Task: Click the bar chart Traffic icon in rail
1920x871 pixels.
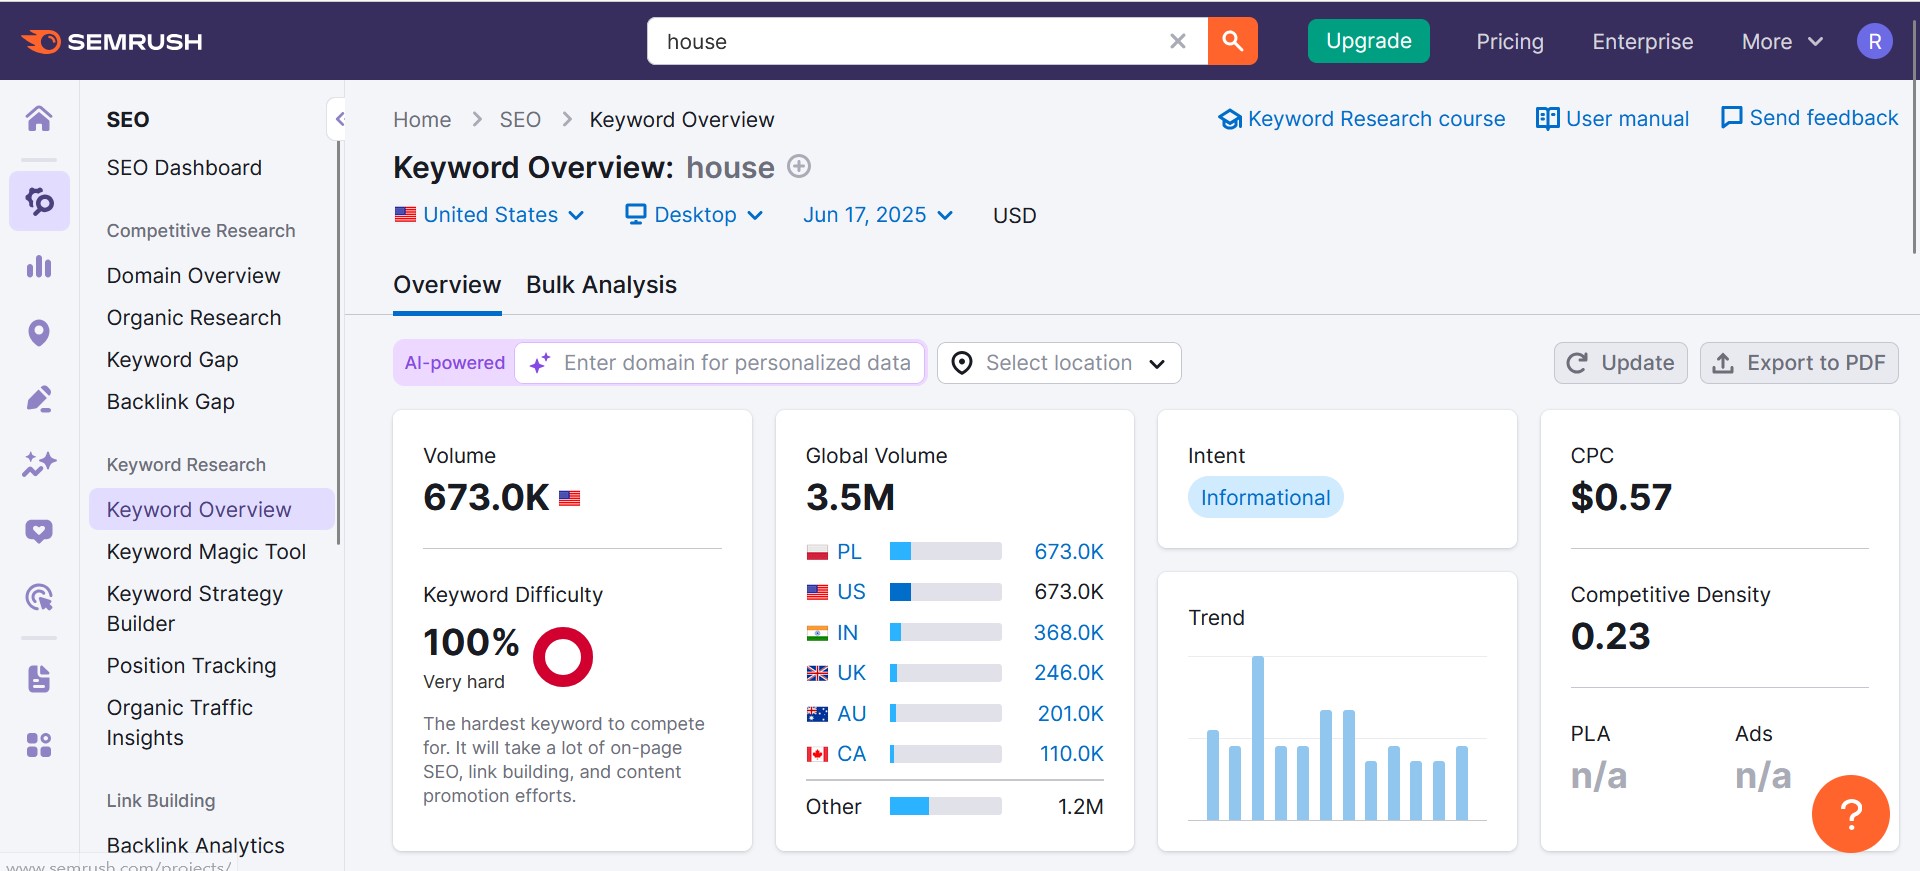Action: [39, 267]
